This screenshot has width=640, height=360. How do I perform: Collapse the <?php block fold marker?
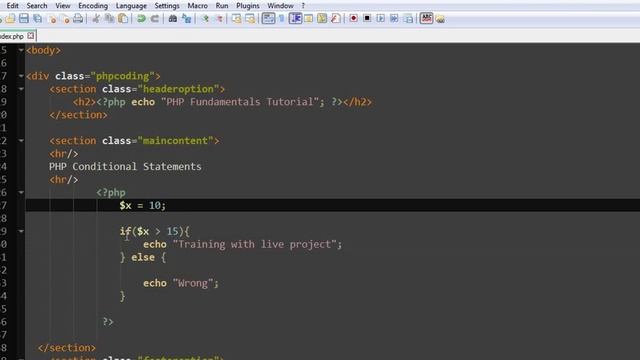pyautogui.click(x=21, y=193)
